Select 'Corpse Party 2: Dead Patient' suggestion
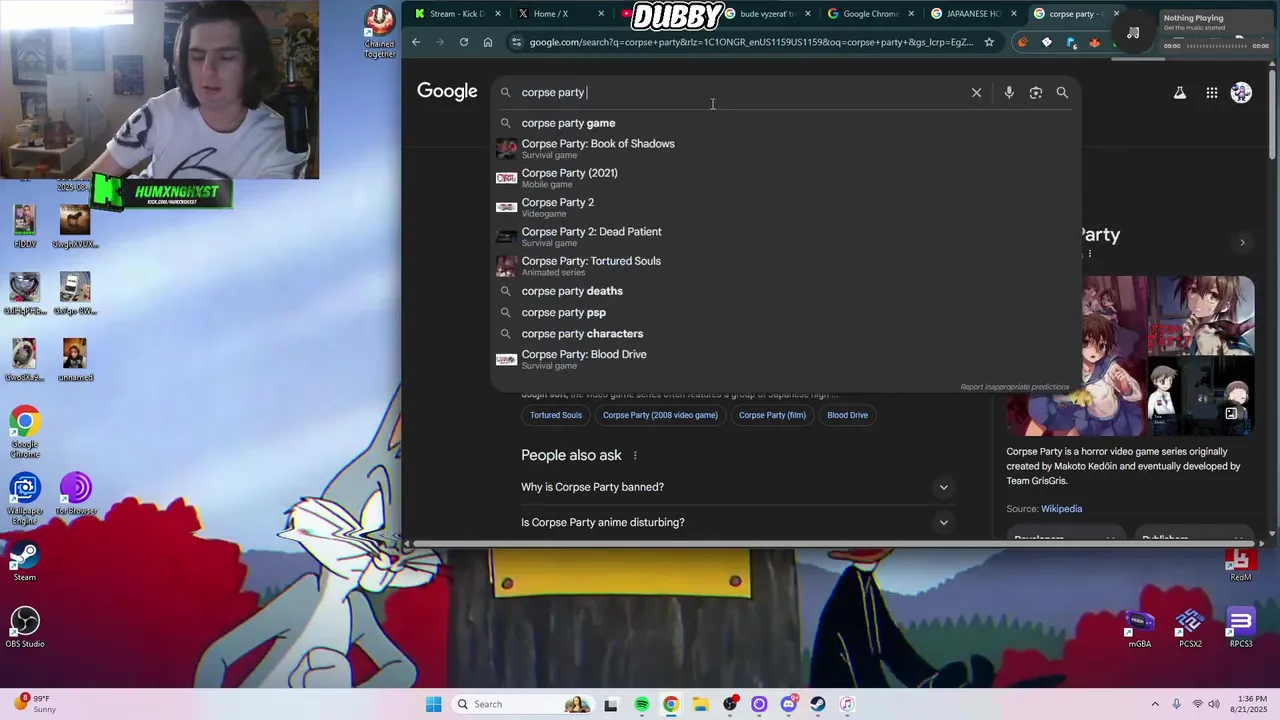Image resolution: width=1280 pixels, height=720 pixels. [785, 236]
